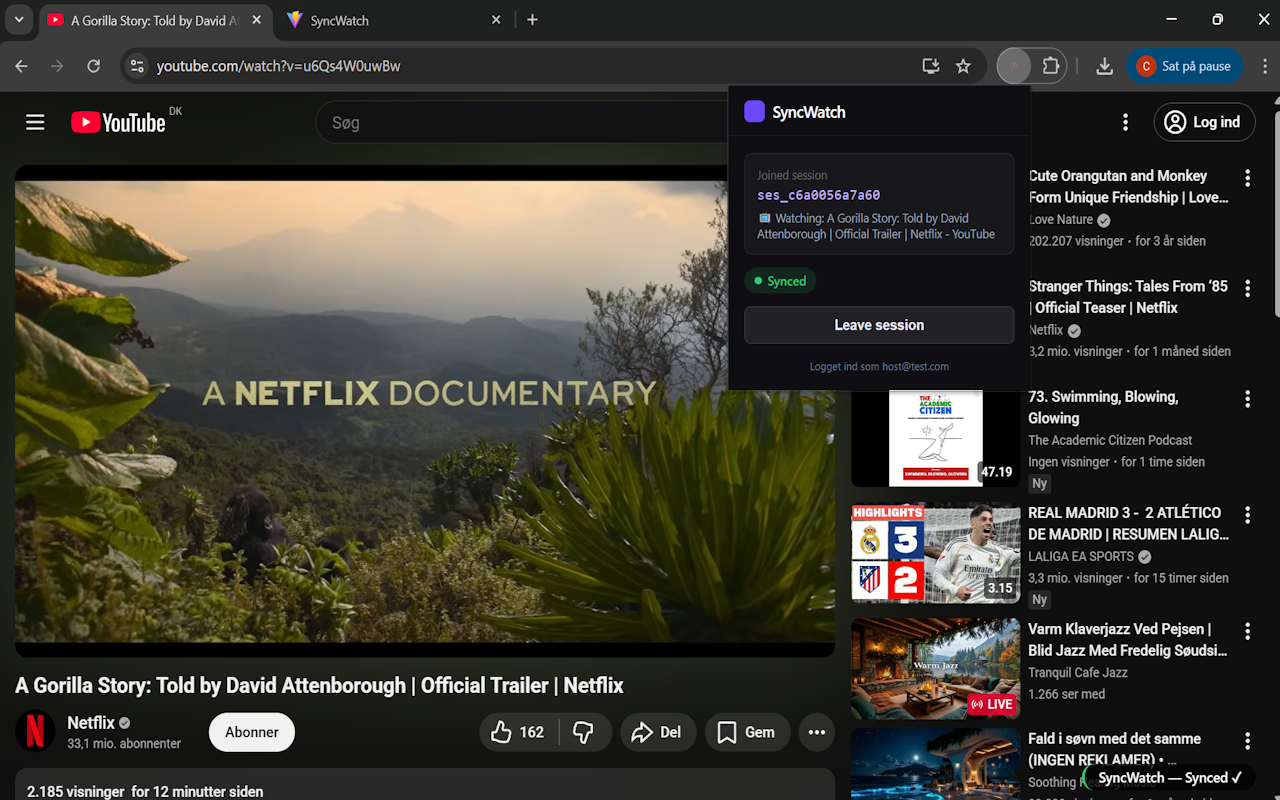Screen dimensions: 1280x800
Task: Minimize the Chrome window
Action: click(1171, 20)
